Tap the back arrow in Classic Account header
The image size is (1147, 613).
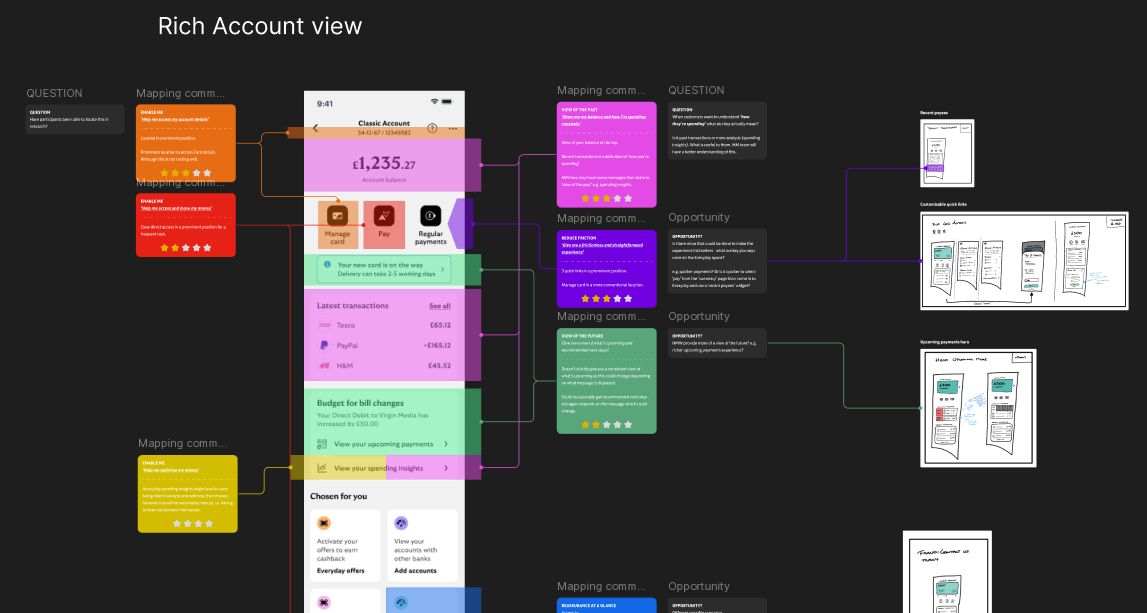tap(315, 128)
